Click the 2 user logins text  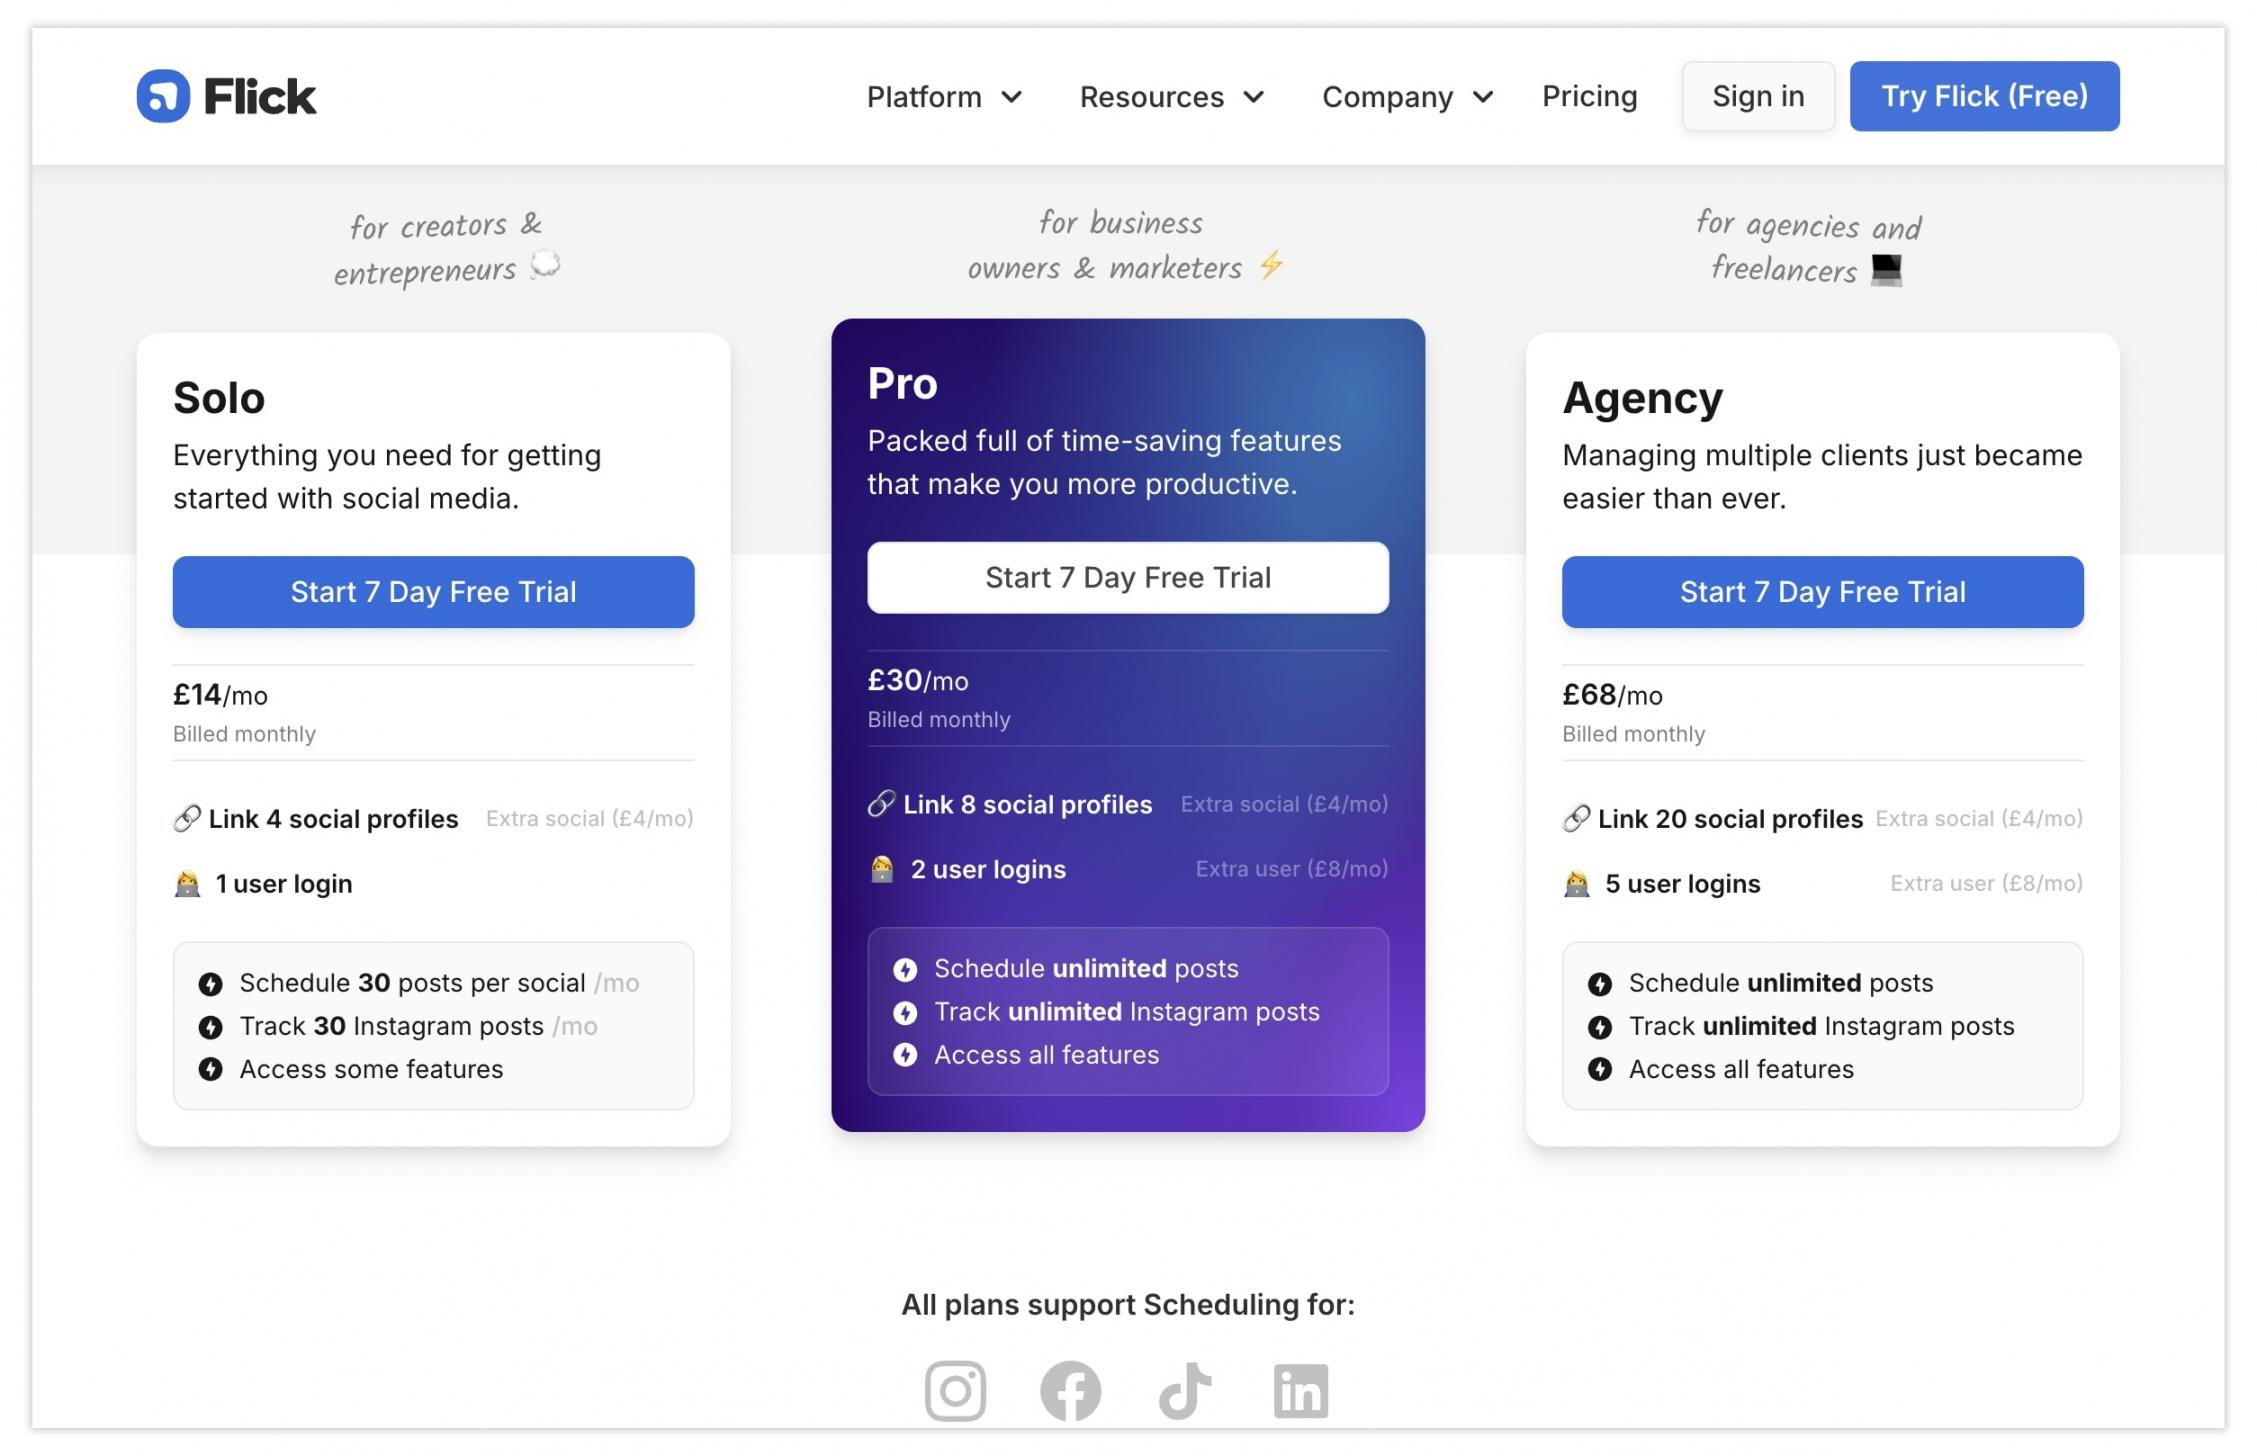pyautogui.click(x=988, y=870)
